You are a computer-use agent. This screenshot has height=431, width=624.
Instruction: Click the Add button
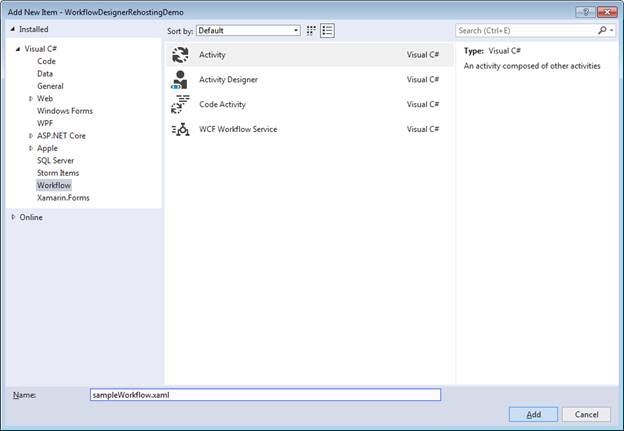(x=533, y=414)
